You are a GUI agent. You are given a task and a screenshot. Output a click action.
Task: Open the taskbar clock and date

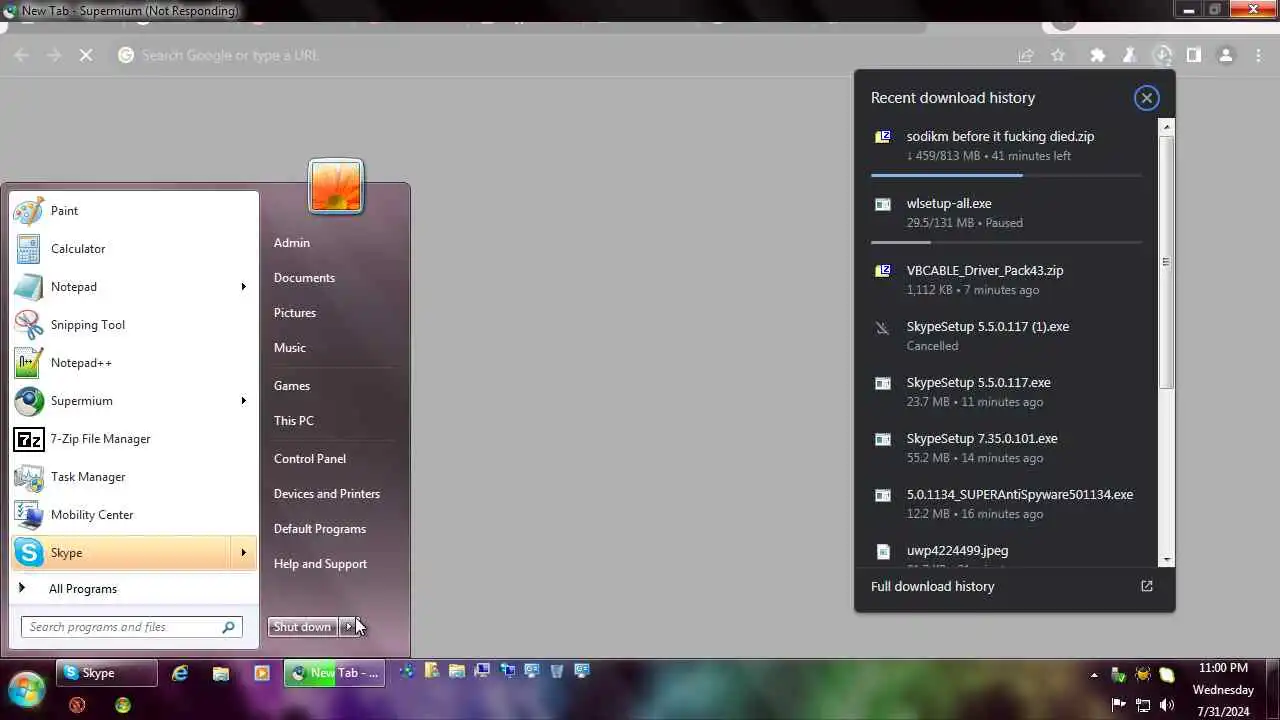(1223, 690)
